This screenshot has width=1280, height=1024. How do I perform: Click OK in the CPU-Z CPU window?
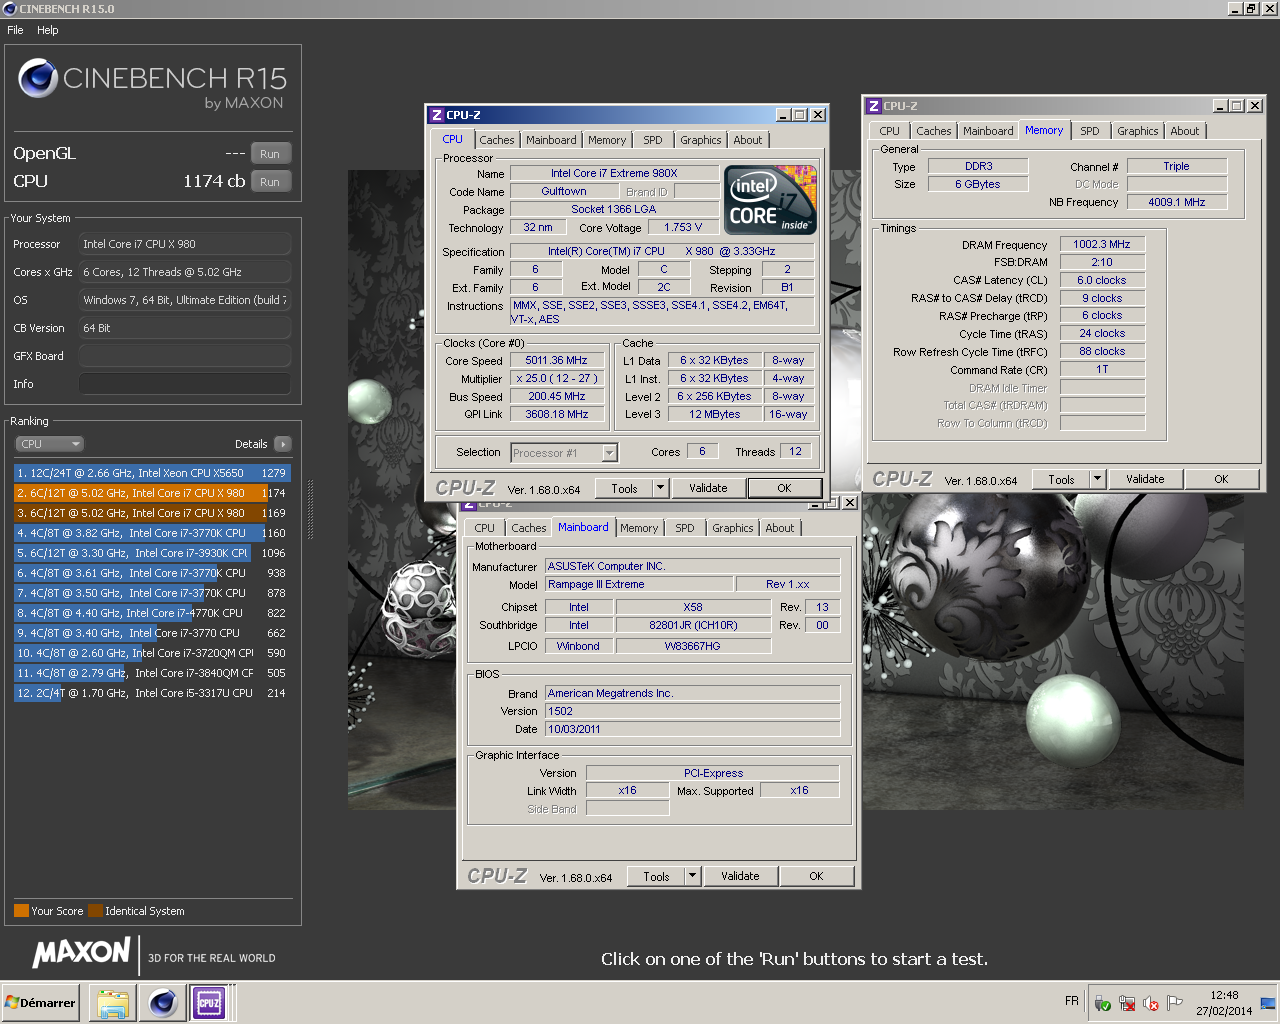784,489
